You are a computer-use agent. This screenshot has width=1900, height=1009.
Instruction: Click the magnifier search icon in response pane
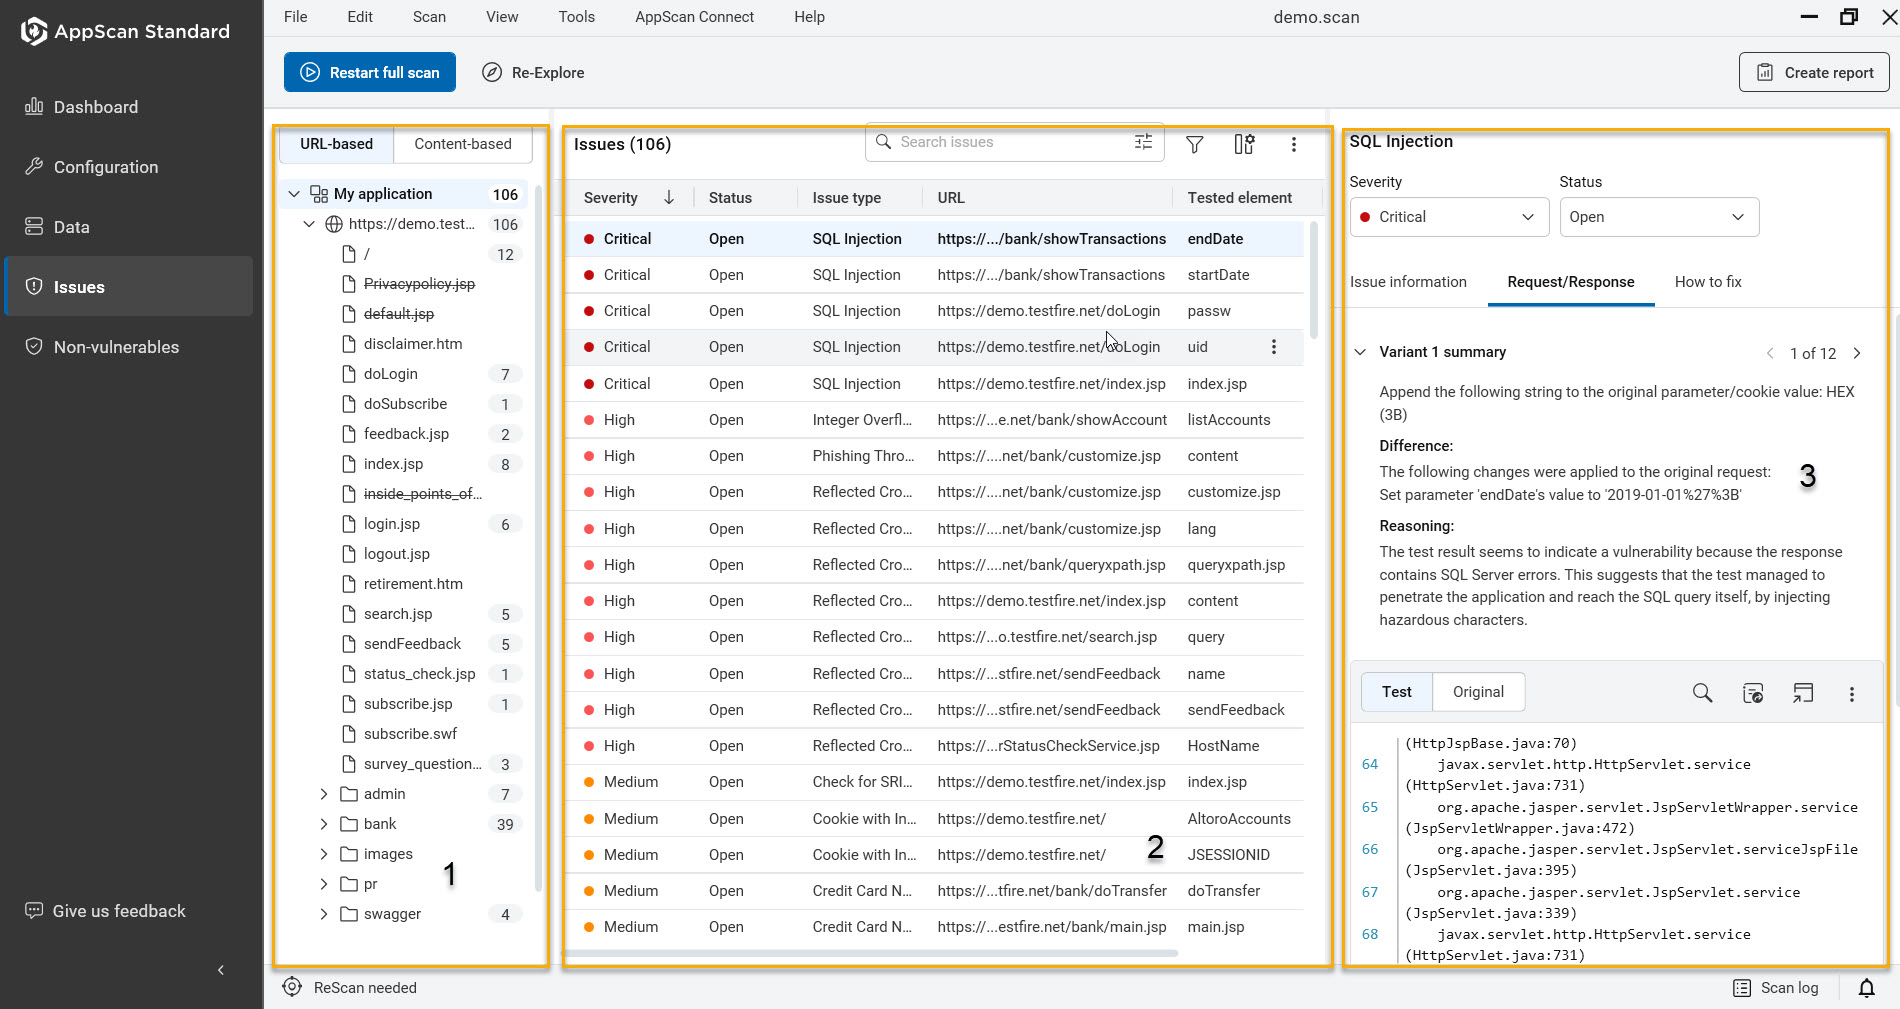point(1702,693)
